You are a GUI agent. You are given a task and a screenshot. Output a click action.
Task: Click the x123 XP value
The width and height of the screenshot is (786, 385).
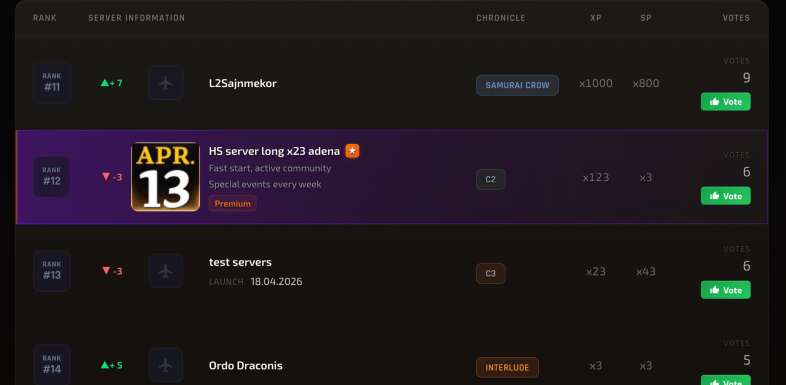[596, 177]
